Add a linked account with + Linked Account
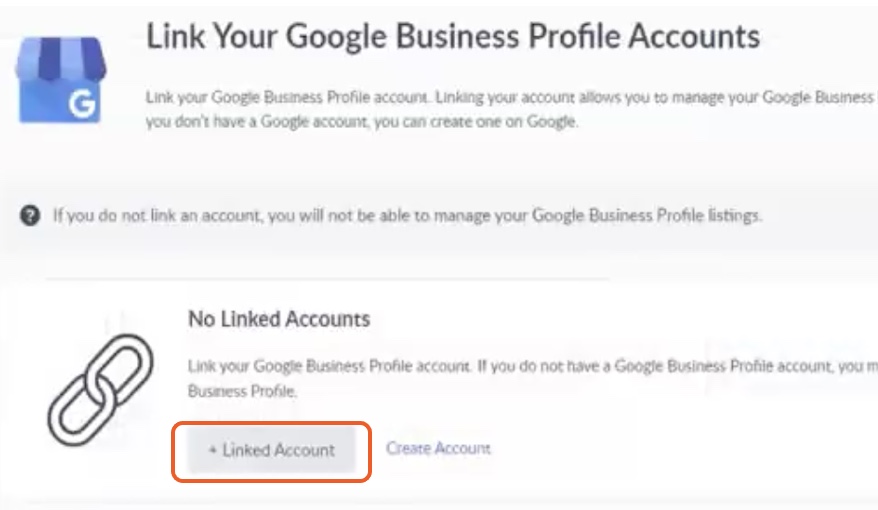Screen dimensions: 878x510 coord(272,450)
